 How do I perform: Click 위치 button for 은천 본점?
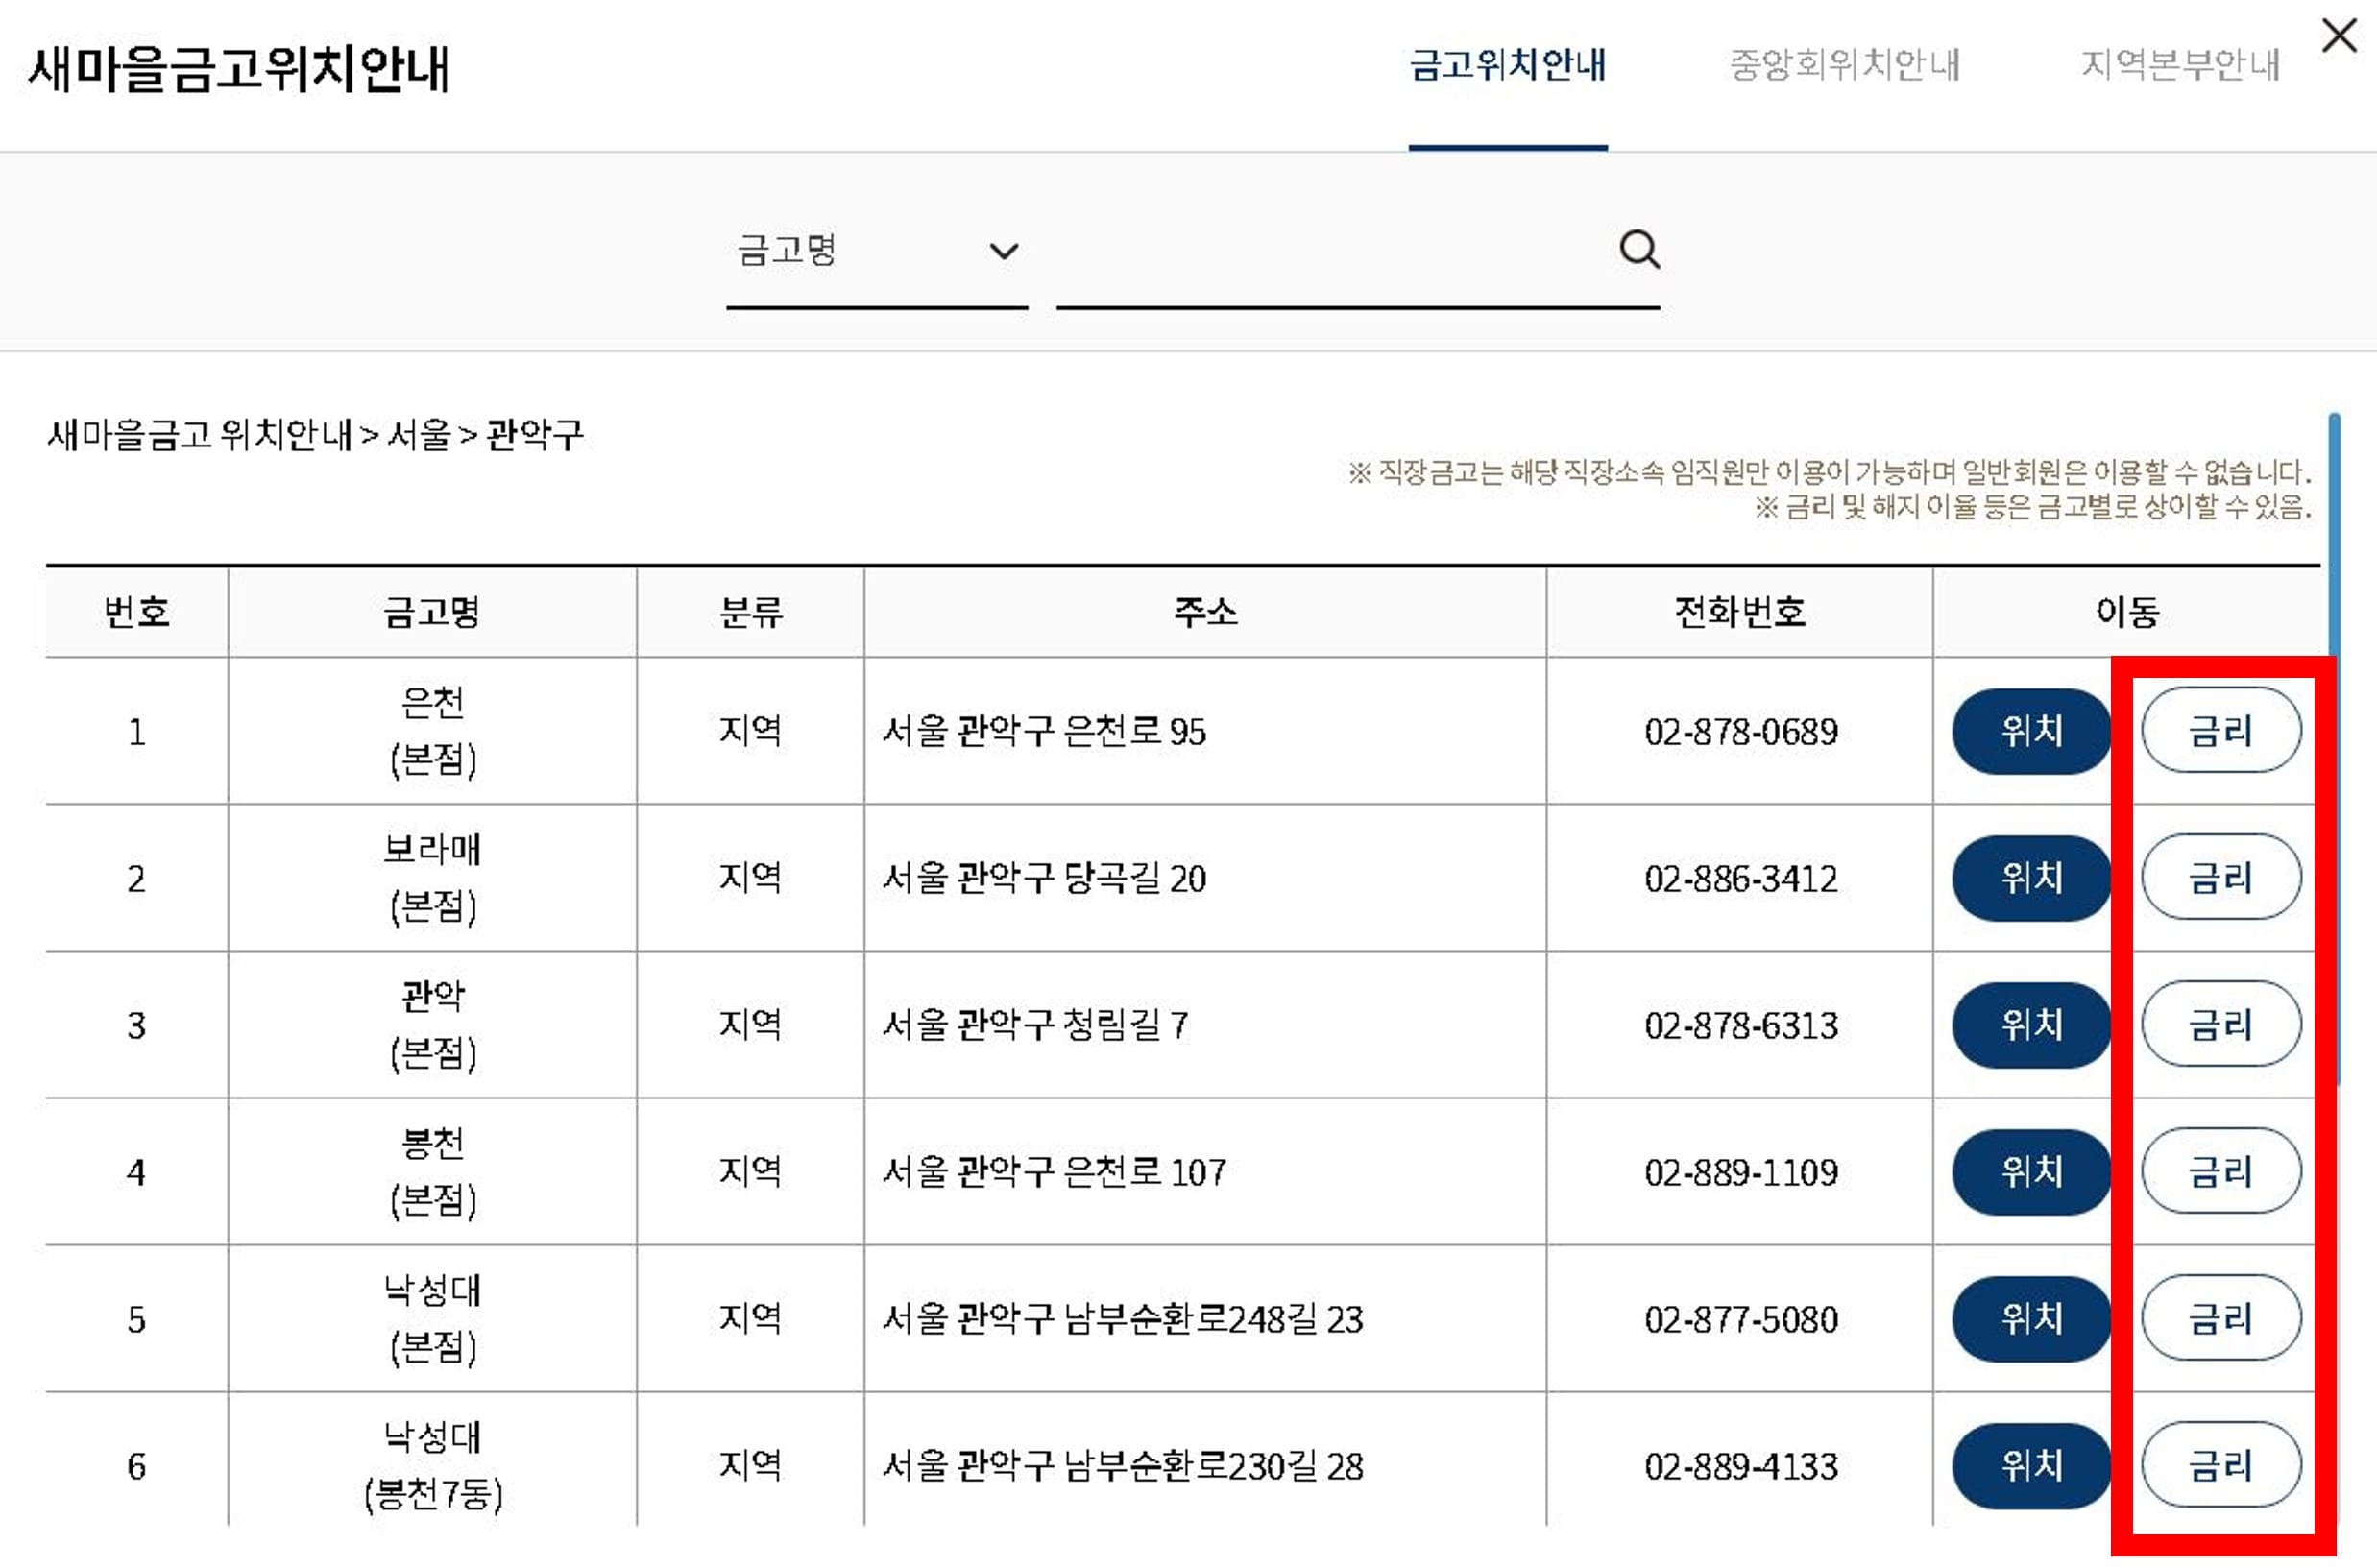(2031, 731)
